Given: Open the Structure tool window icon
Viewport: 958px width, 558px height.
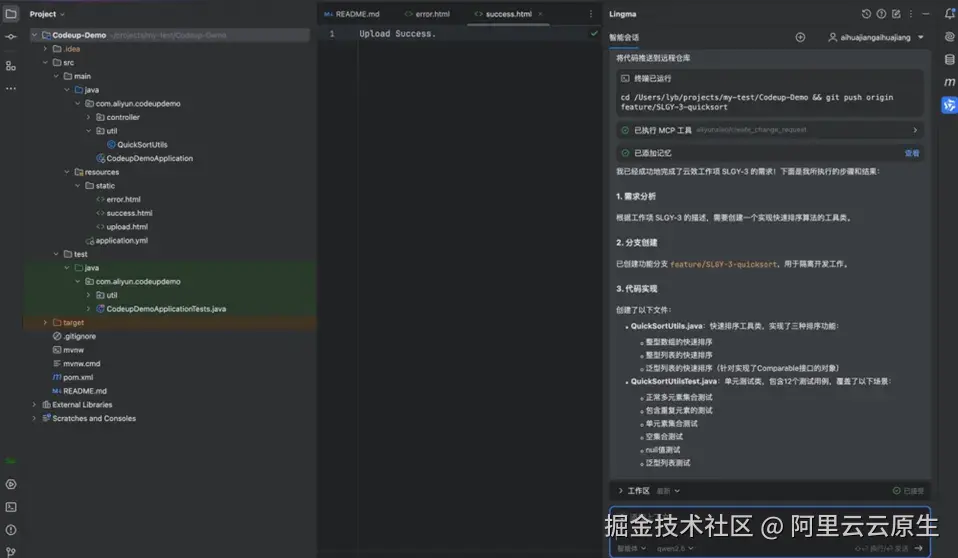Looking at the screenshot, I should [11, 65].
